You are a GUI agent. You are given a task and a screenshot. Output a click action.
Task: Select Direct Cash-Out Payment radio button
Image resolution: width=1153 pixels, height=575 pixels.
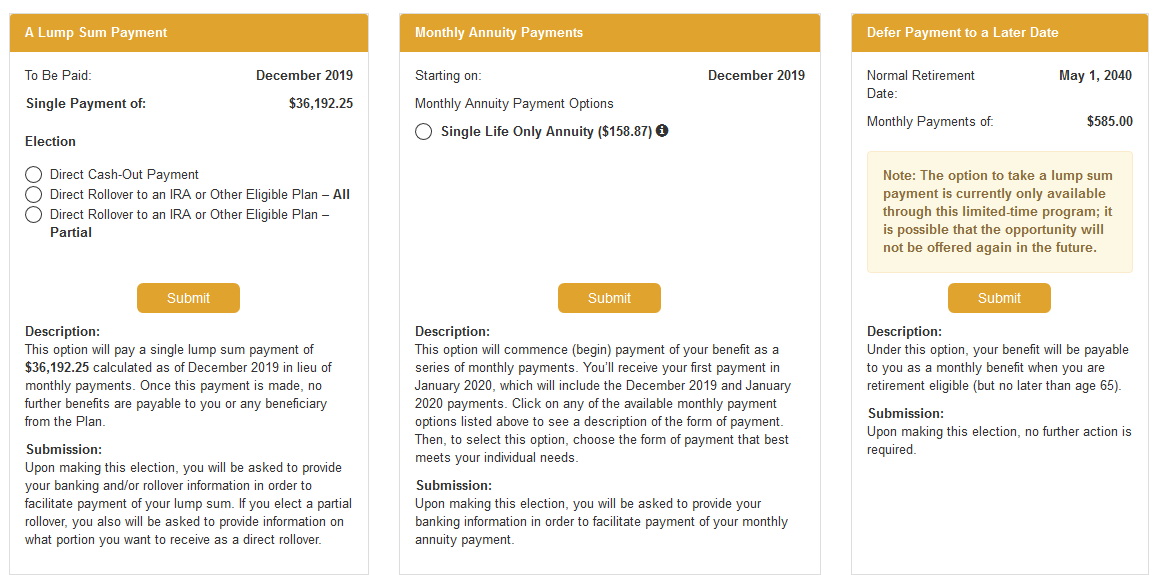(x=33, y=175)
